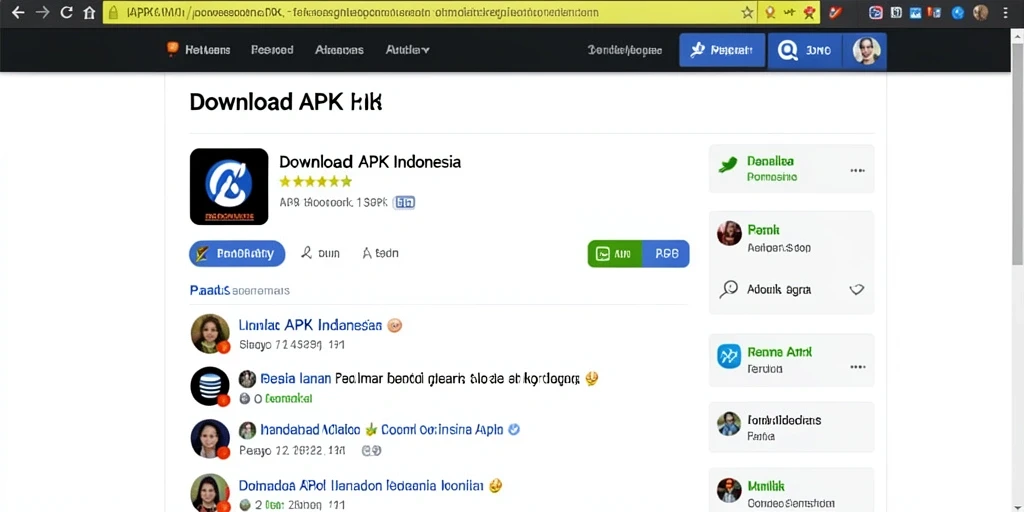Open the Hettaans nav item
This screenshot has width=1024, height=512.
208,50
